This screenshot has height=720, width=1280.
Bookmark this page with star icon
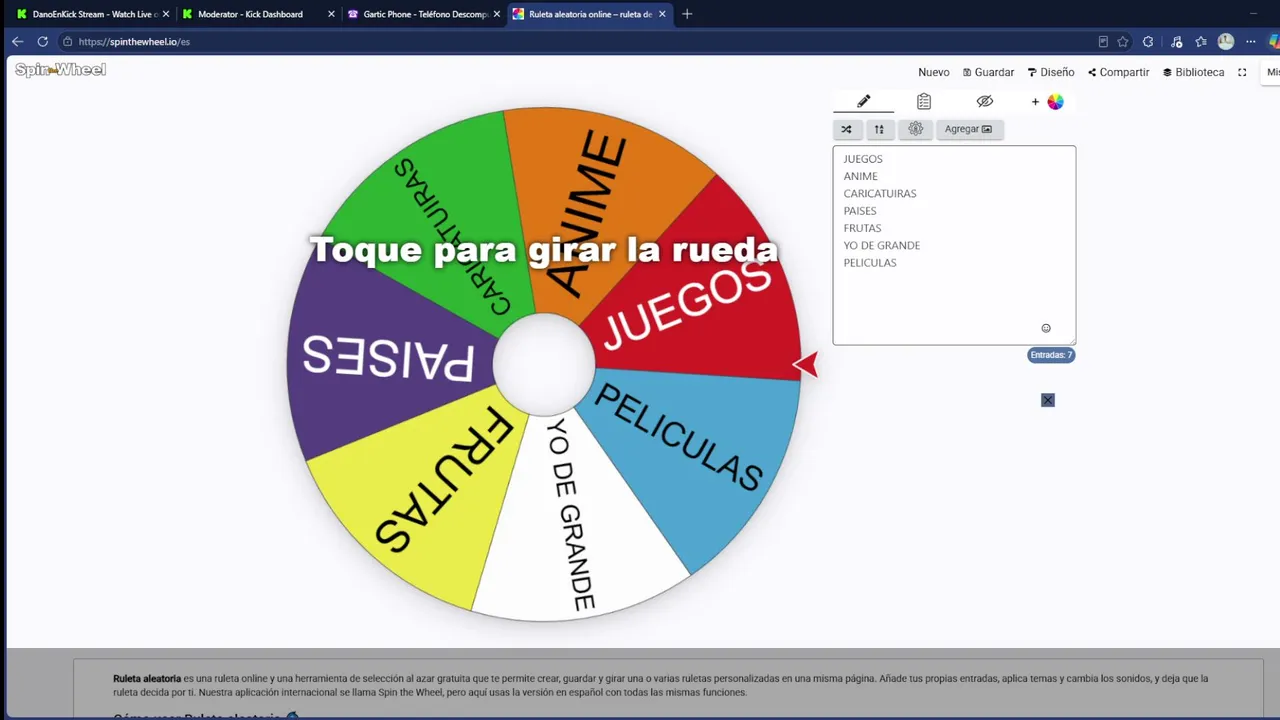point(1123,42)
